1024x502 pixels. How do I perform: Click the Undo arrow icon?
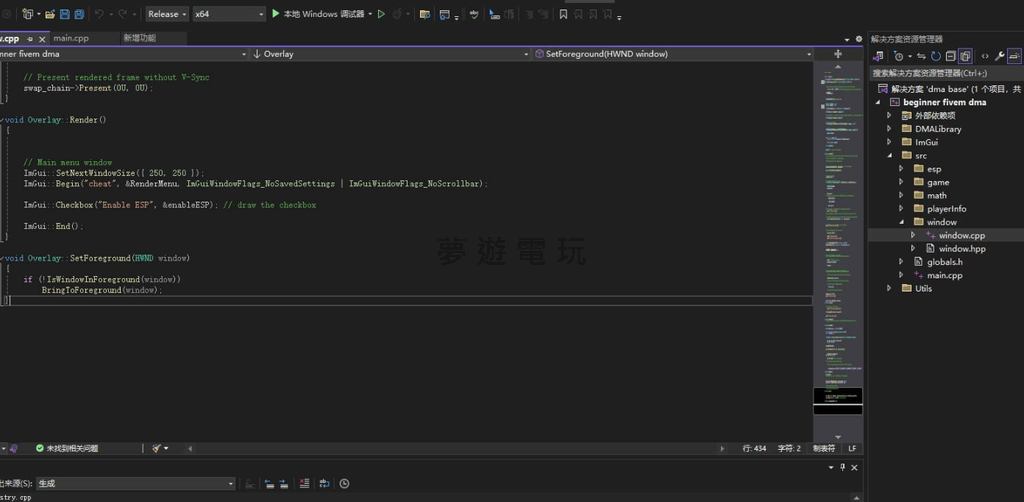pos(99,14)
